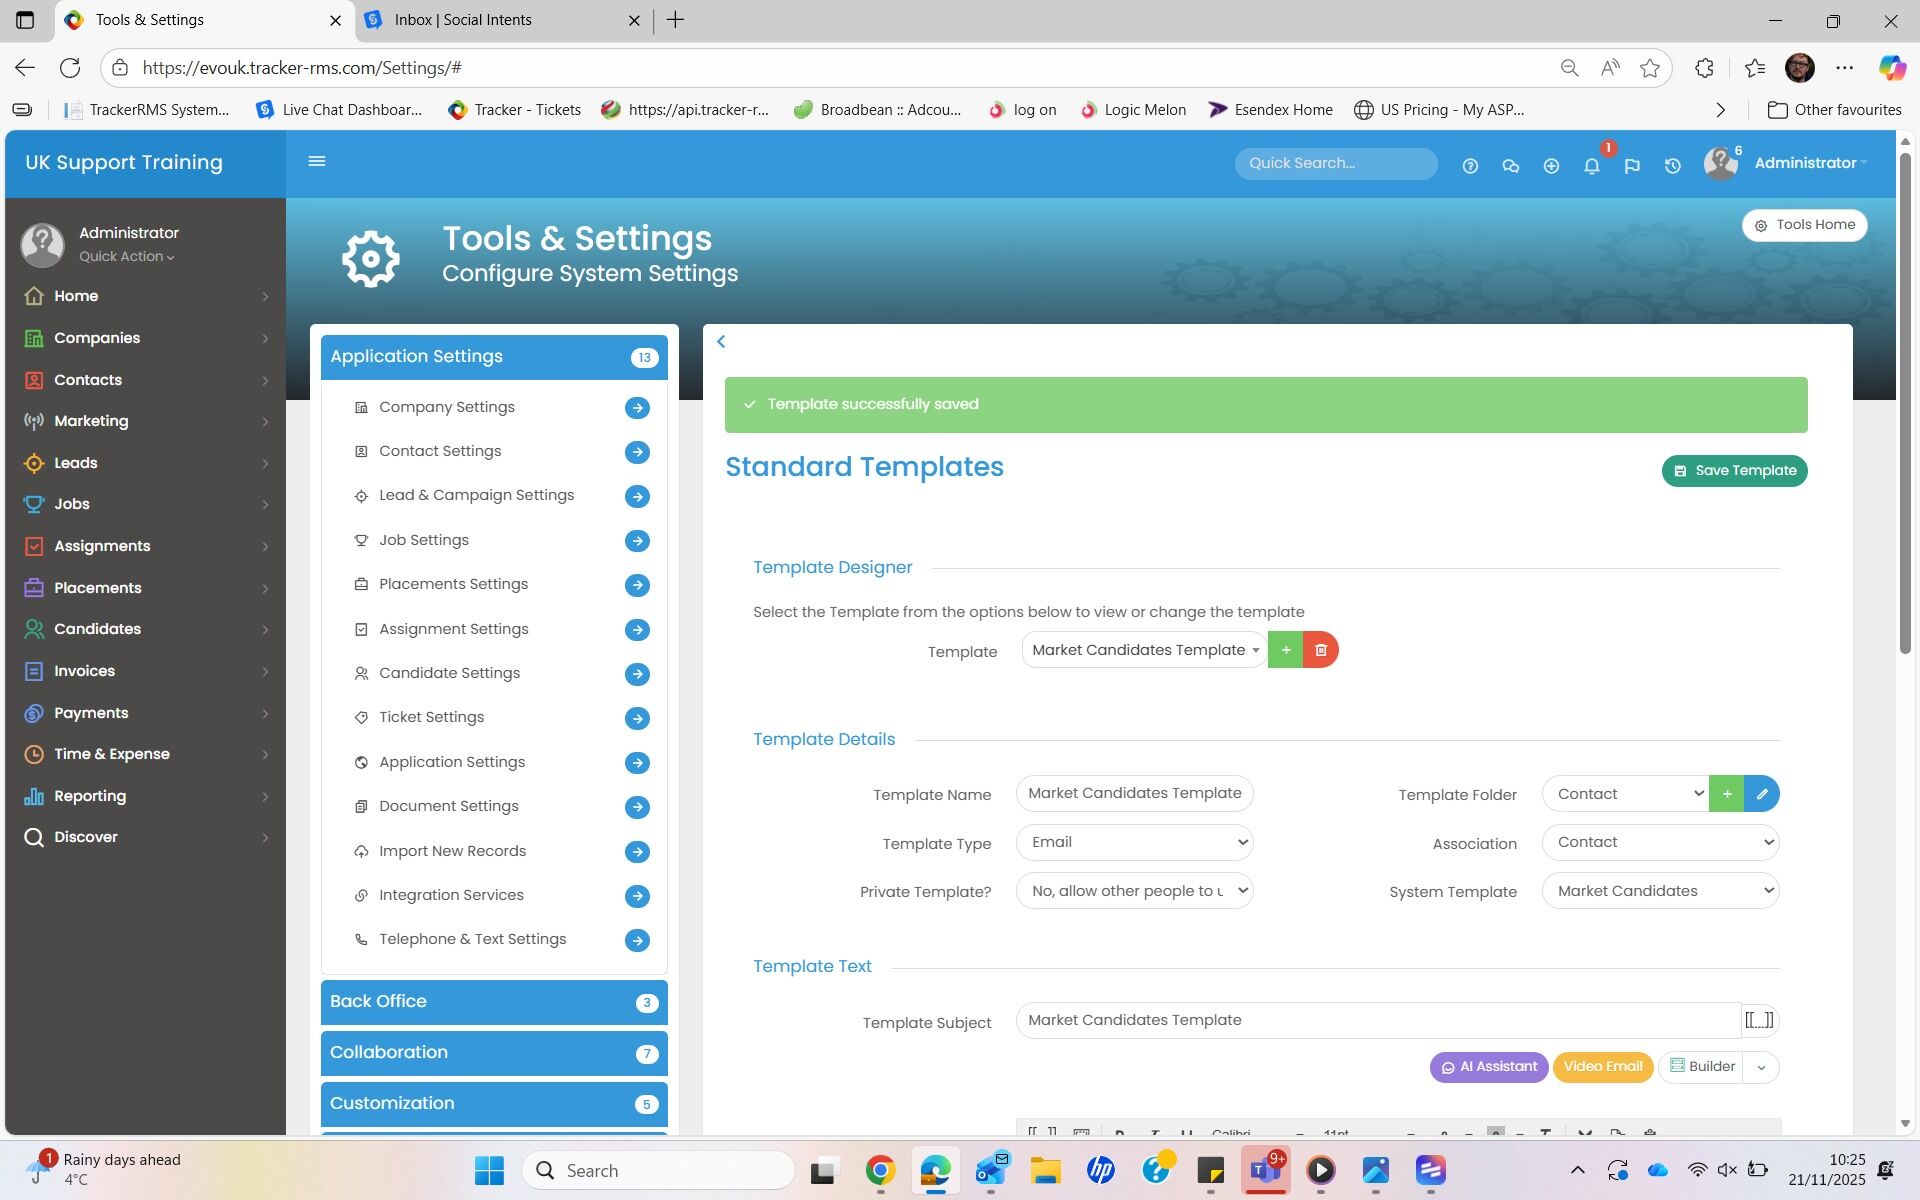
Task: Click the AI Assistant button
Action: click(1488, 1067)
